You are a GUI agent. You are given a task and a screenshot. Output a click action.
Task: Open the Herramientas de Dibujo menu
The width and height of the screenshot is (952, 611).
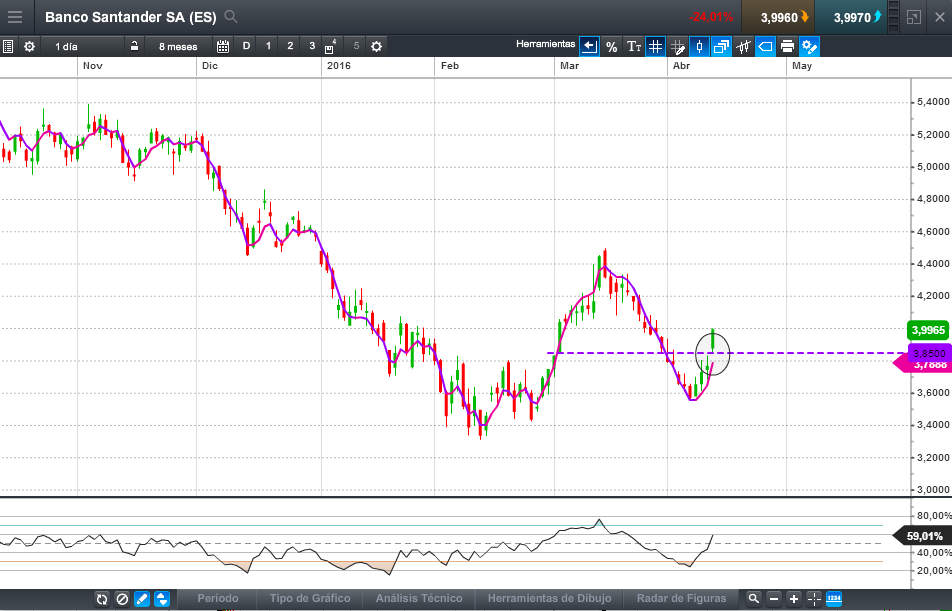coord(549,598)
